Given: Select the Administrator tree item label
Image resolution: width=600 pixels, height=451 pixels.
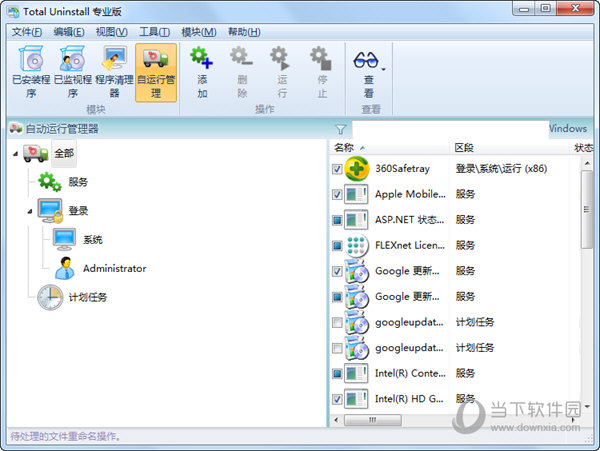Looking at the screenshot, I should pyautogui.click(x=115, y=269).
